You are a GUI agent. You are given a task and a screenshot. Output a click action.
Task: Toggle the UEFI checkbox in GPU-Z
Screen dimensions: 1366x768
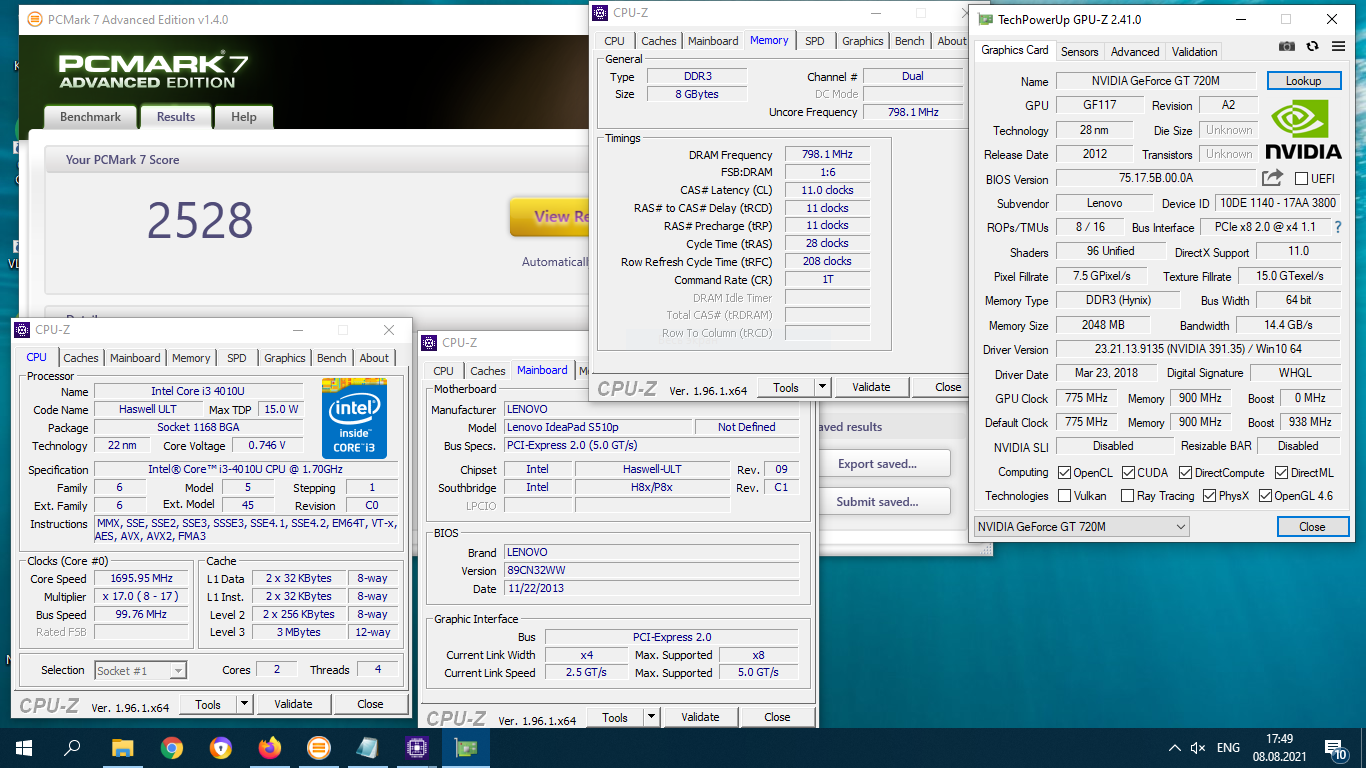click(1301, 178)
